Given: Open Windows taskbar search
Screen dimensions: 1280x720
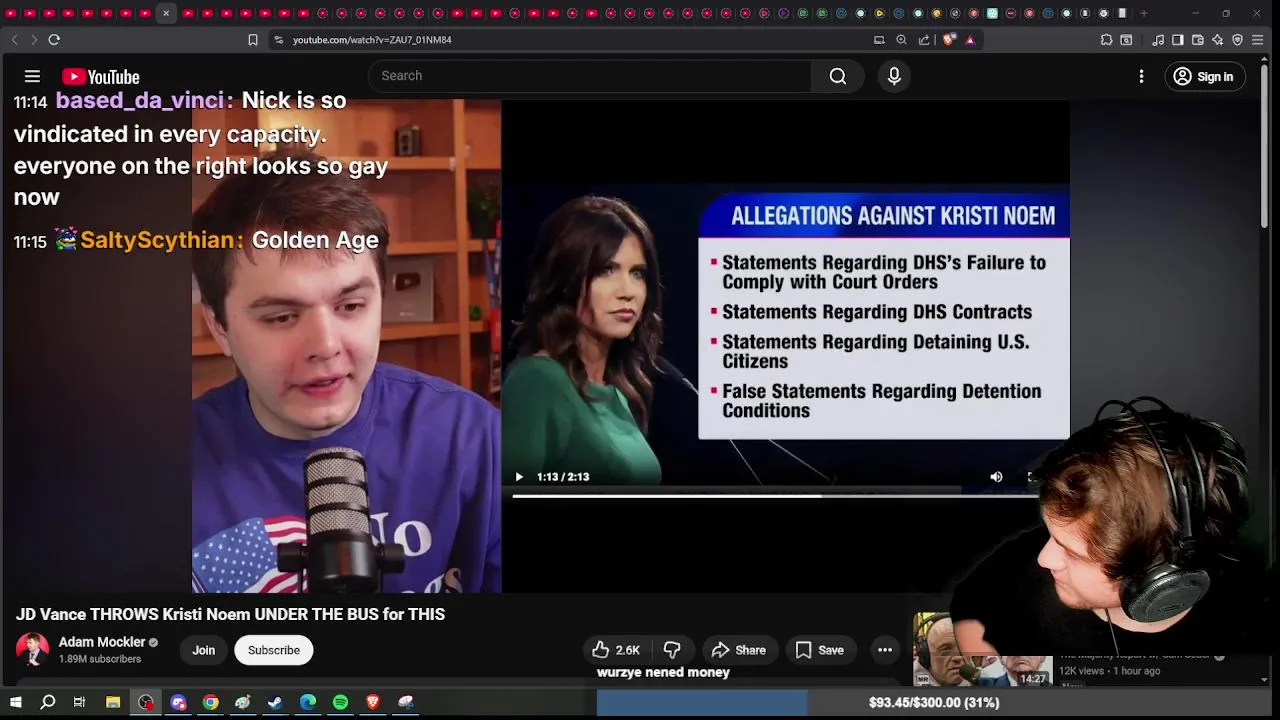Looking at the screenshot, I should tap(47, 703).
